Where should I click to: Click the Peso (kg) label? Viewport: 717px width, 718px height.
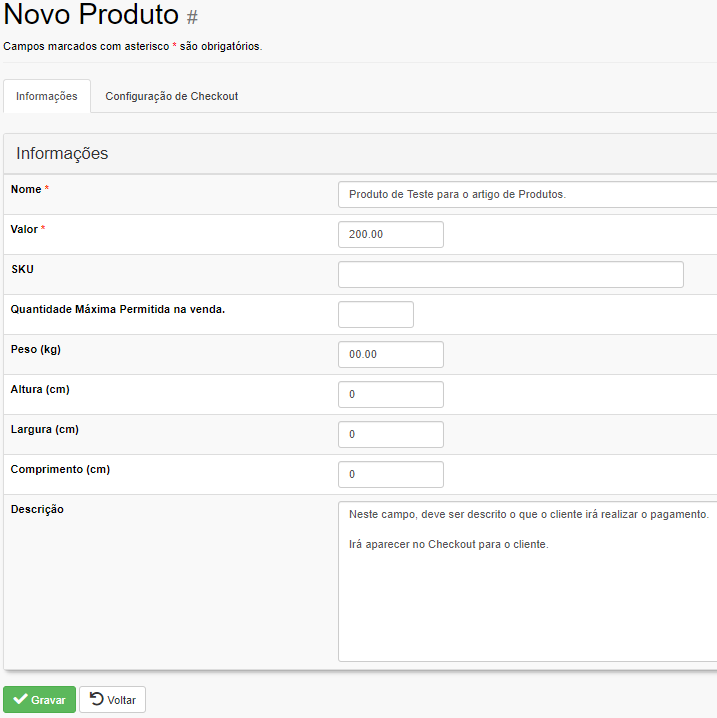coord(36,349)
